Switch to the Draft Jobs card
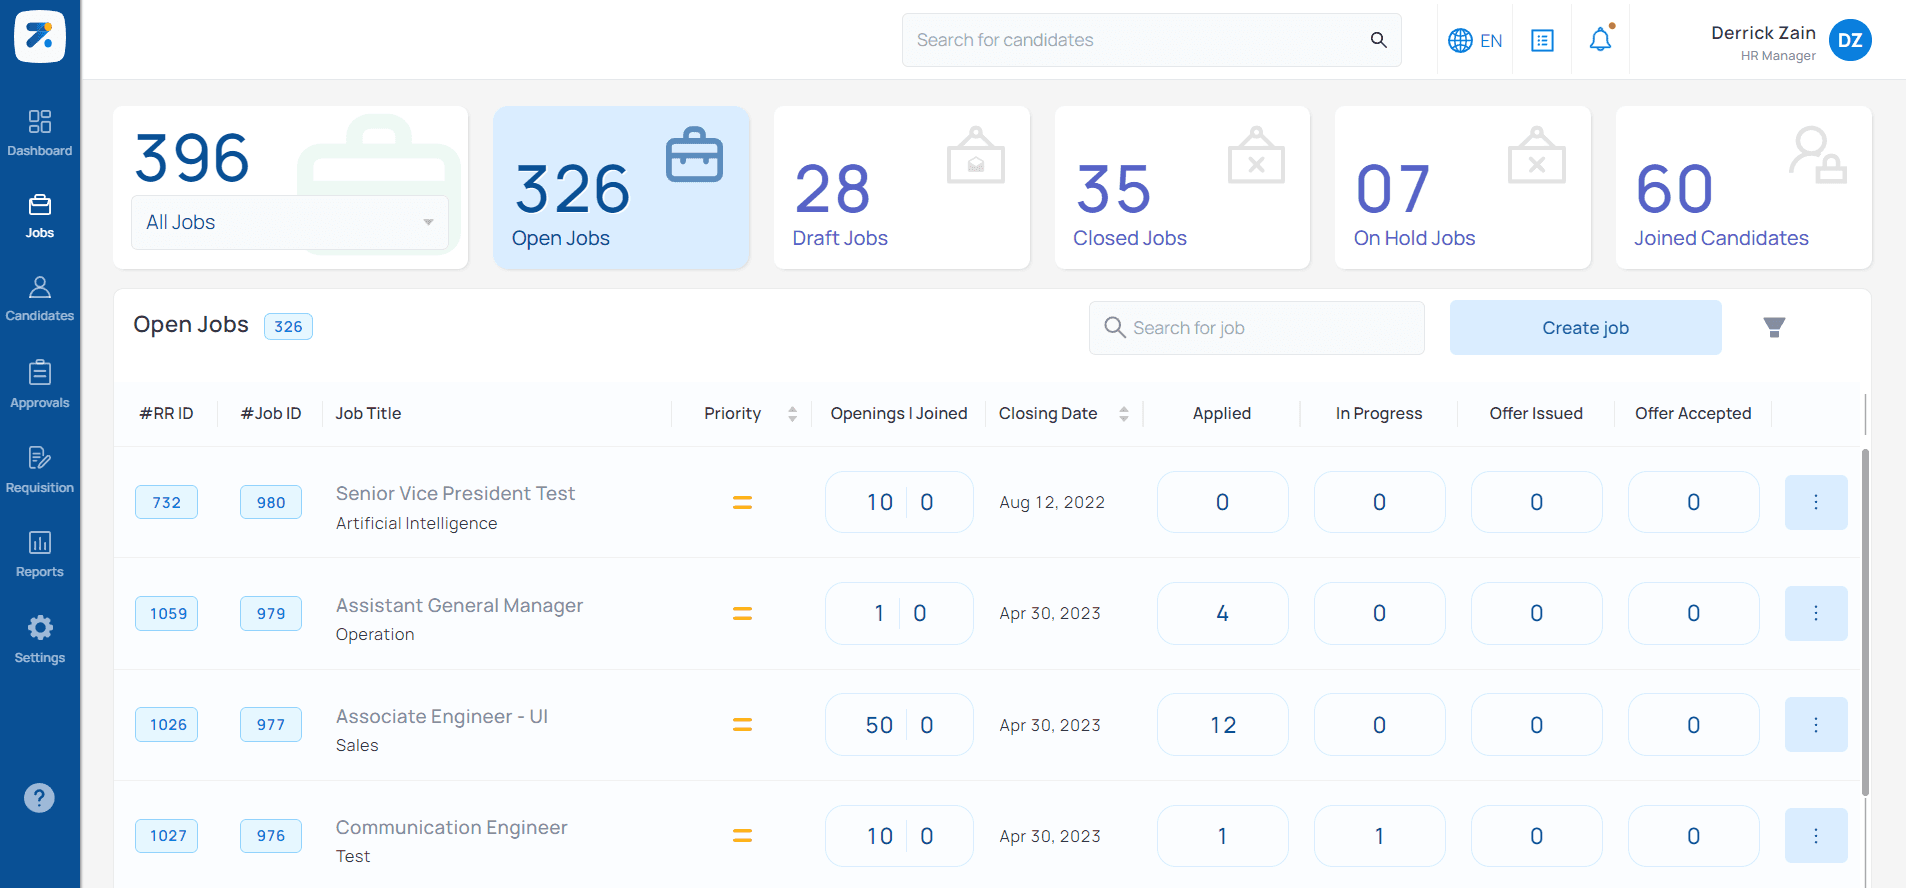The width and height of the screenshot is (1906, 888). 901,188
